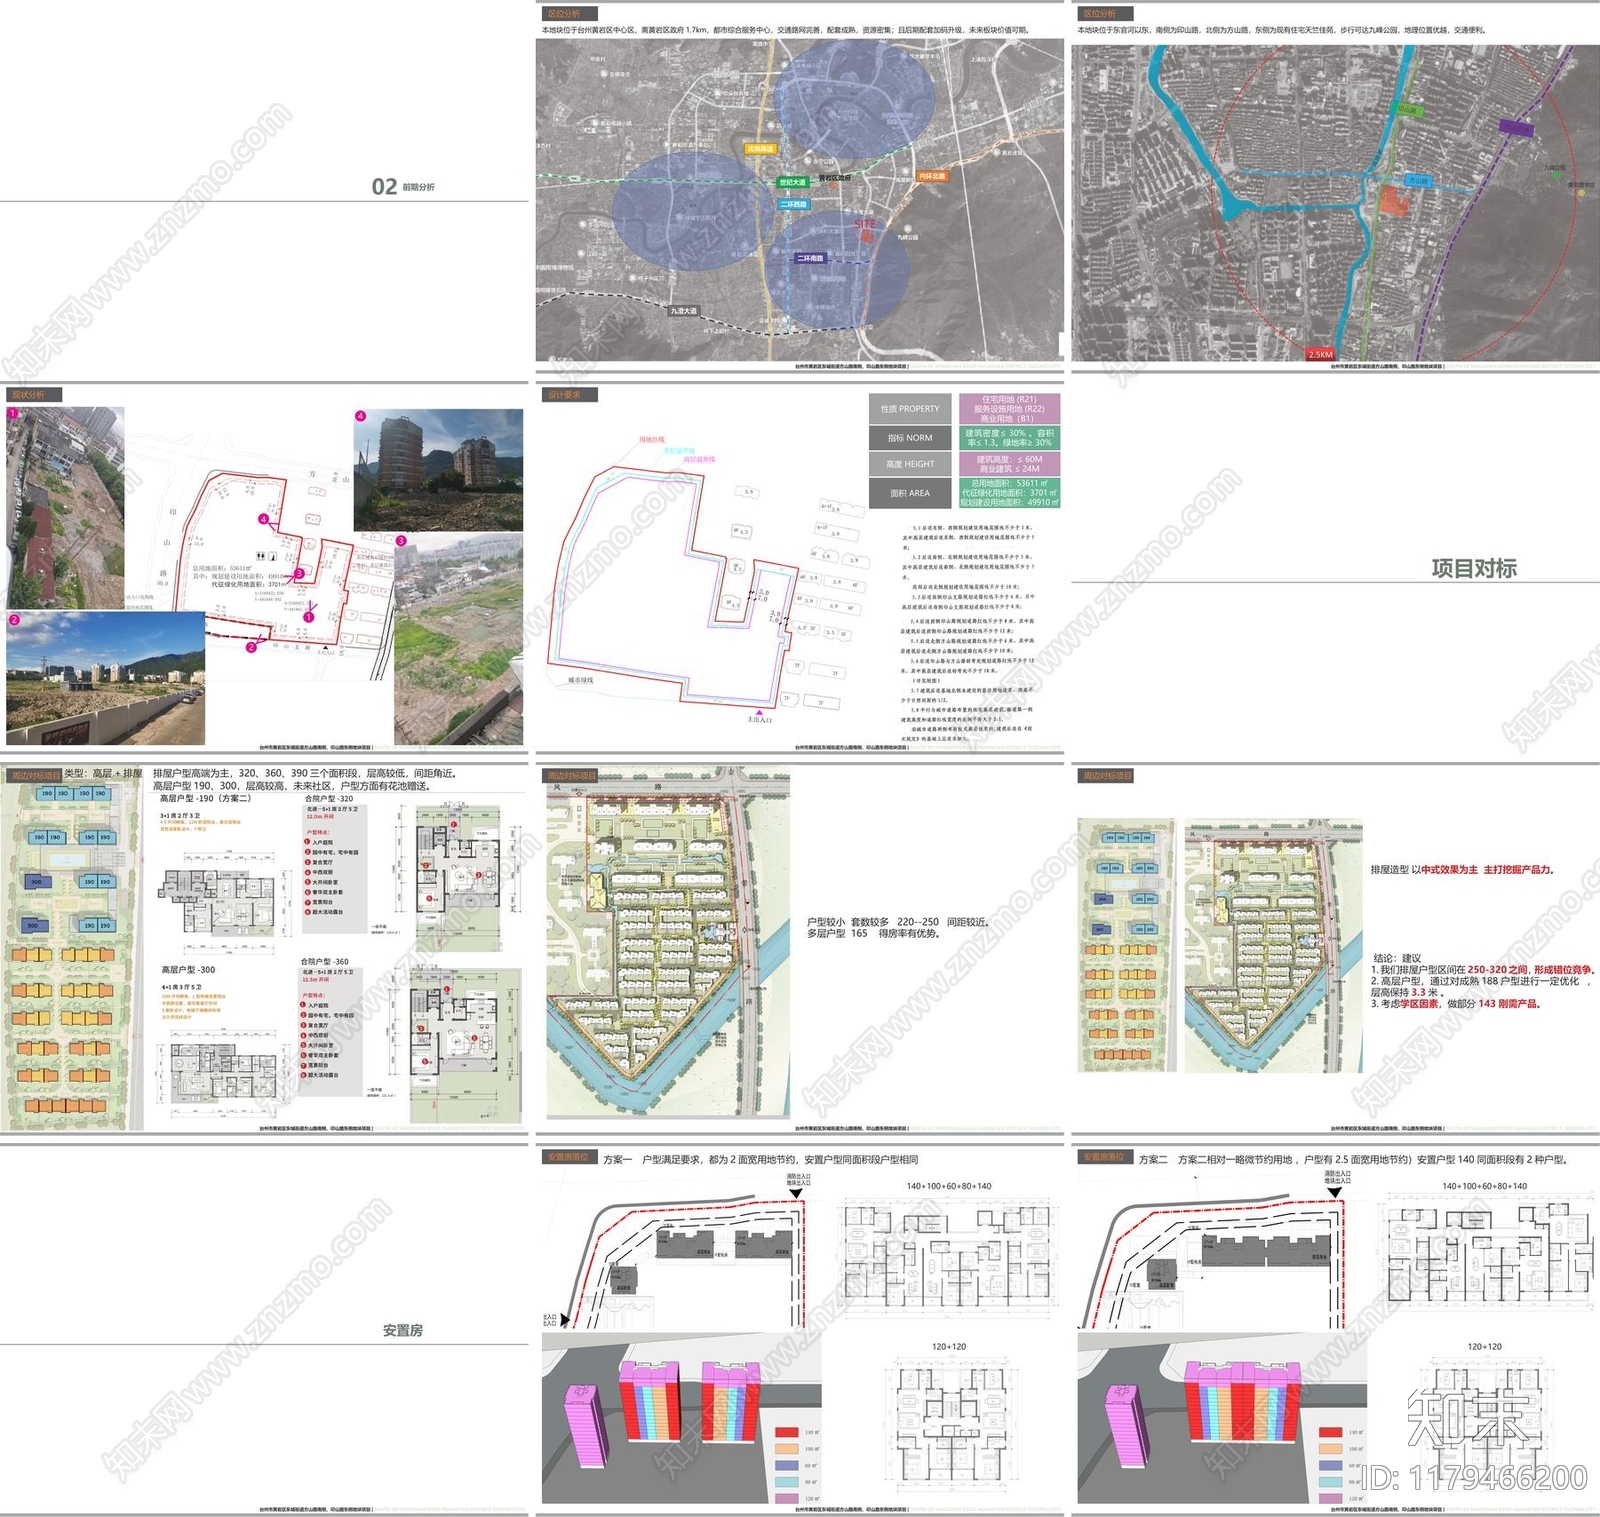The height and width of the screenshot is (1517, 1600).
Task: Click the orange site block on satellite map
Action: pyautogui.click(x=1395, y=200)
